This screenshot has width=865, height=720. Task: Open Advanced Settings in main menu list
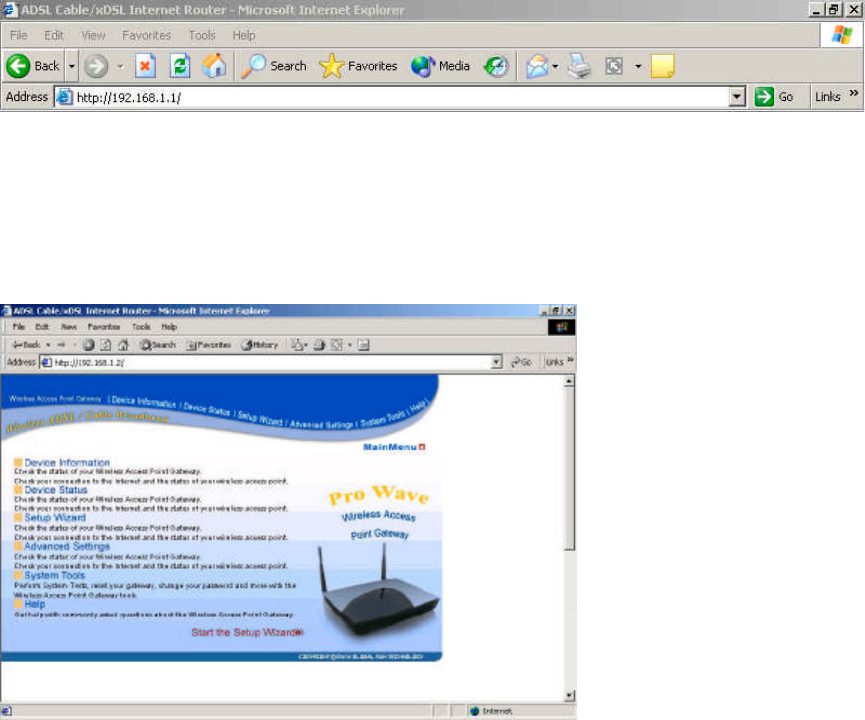[67, 546]
